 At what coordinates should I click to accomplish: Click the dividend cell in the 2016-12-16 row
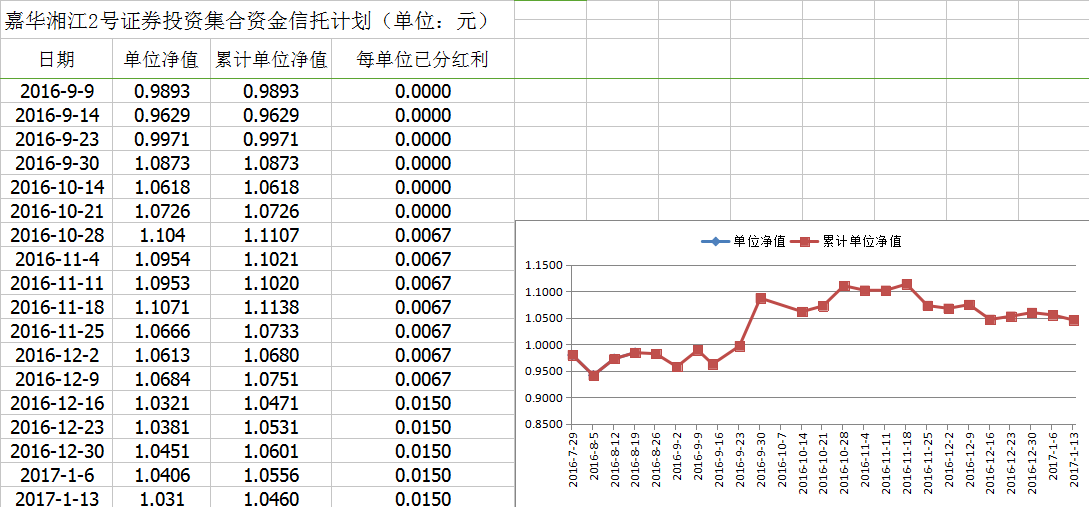[422, 404]
